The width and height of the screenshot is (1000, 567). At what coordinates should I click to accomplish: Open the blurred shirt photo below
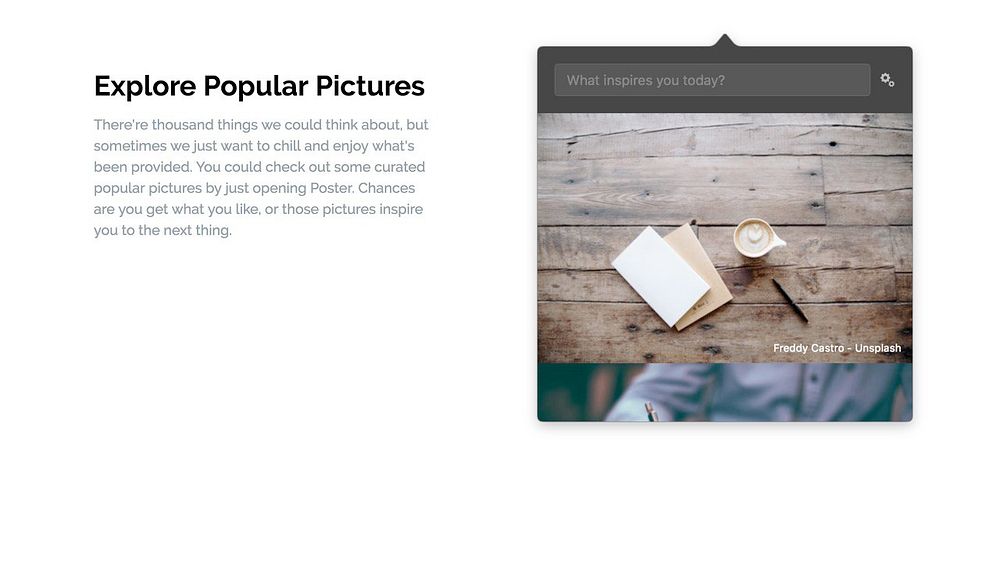pyautogui.click(x=724, y=392)
